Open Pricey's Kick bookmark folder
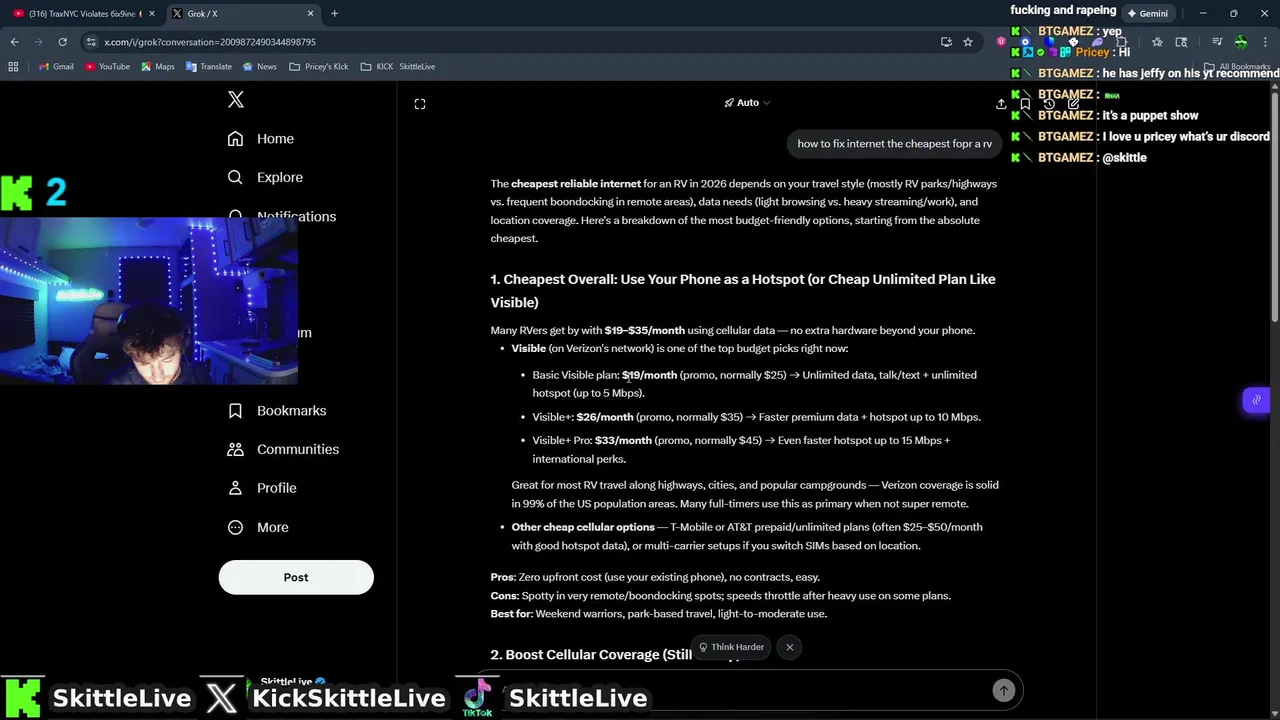Screen dimensions: 1280x720 318,67
